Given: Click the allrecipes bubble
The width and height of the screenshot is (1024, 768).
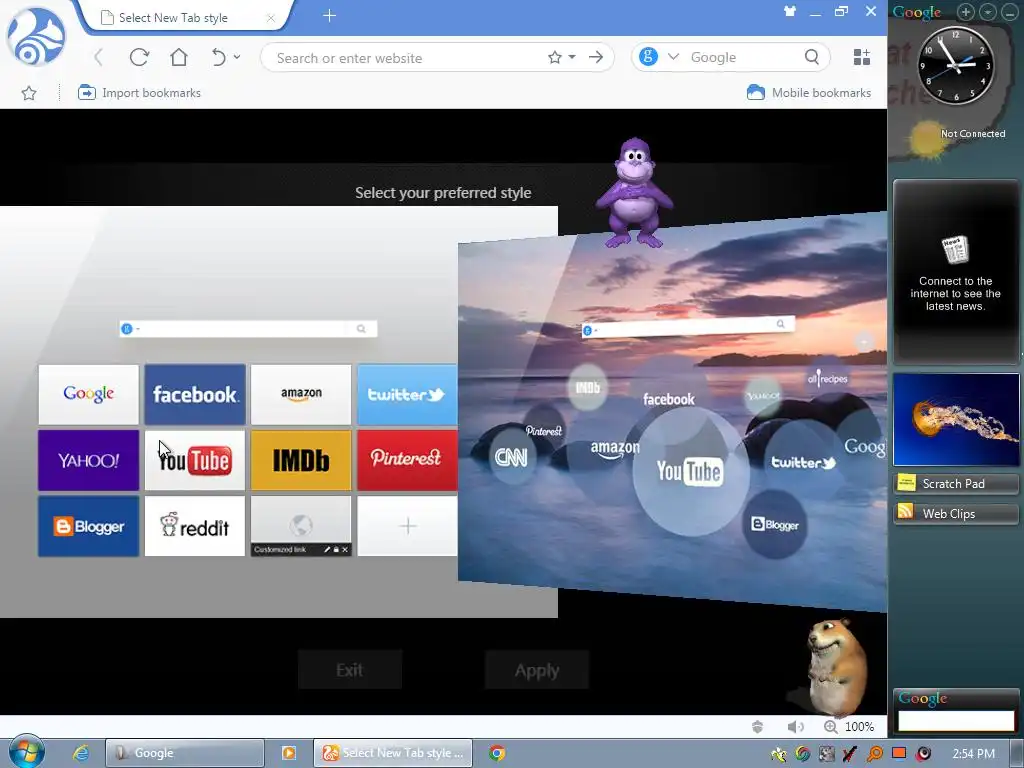Looking at the screenshot, I should click(827, 378).
